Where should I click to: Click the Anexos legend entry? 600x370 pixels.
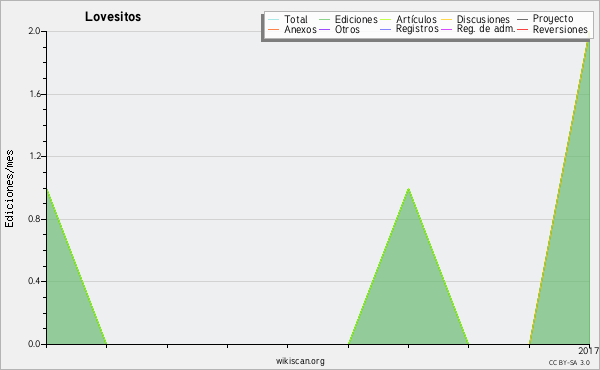[x=292, y=29]
